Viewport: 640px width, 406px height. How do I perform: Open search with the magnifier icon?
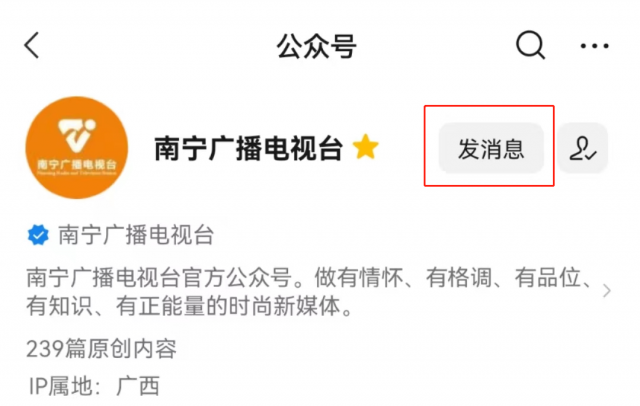(530, 45)
